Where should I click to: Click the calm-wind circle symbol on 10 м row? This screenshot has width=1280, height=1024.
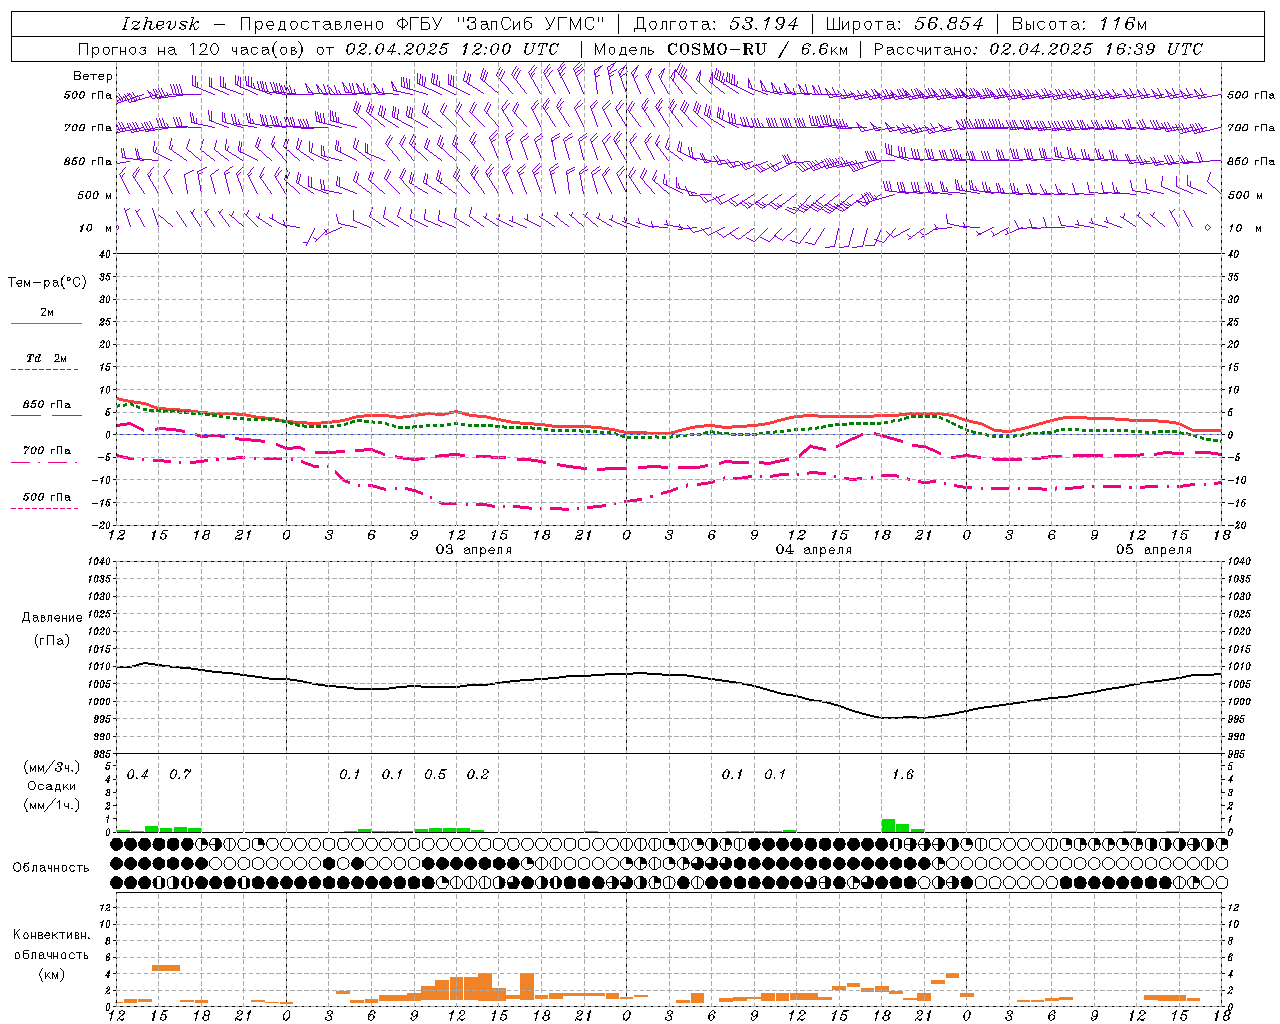coord(1208,228)
